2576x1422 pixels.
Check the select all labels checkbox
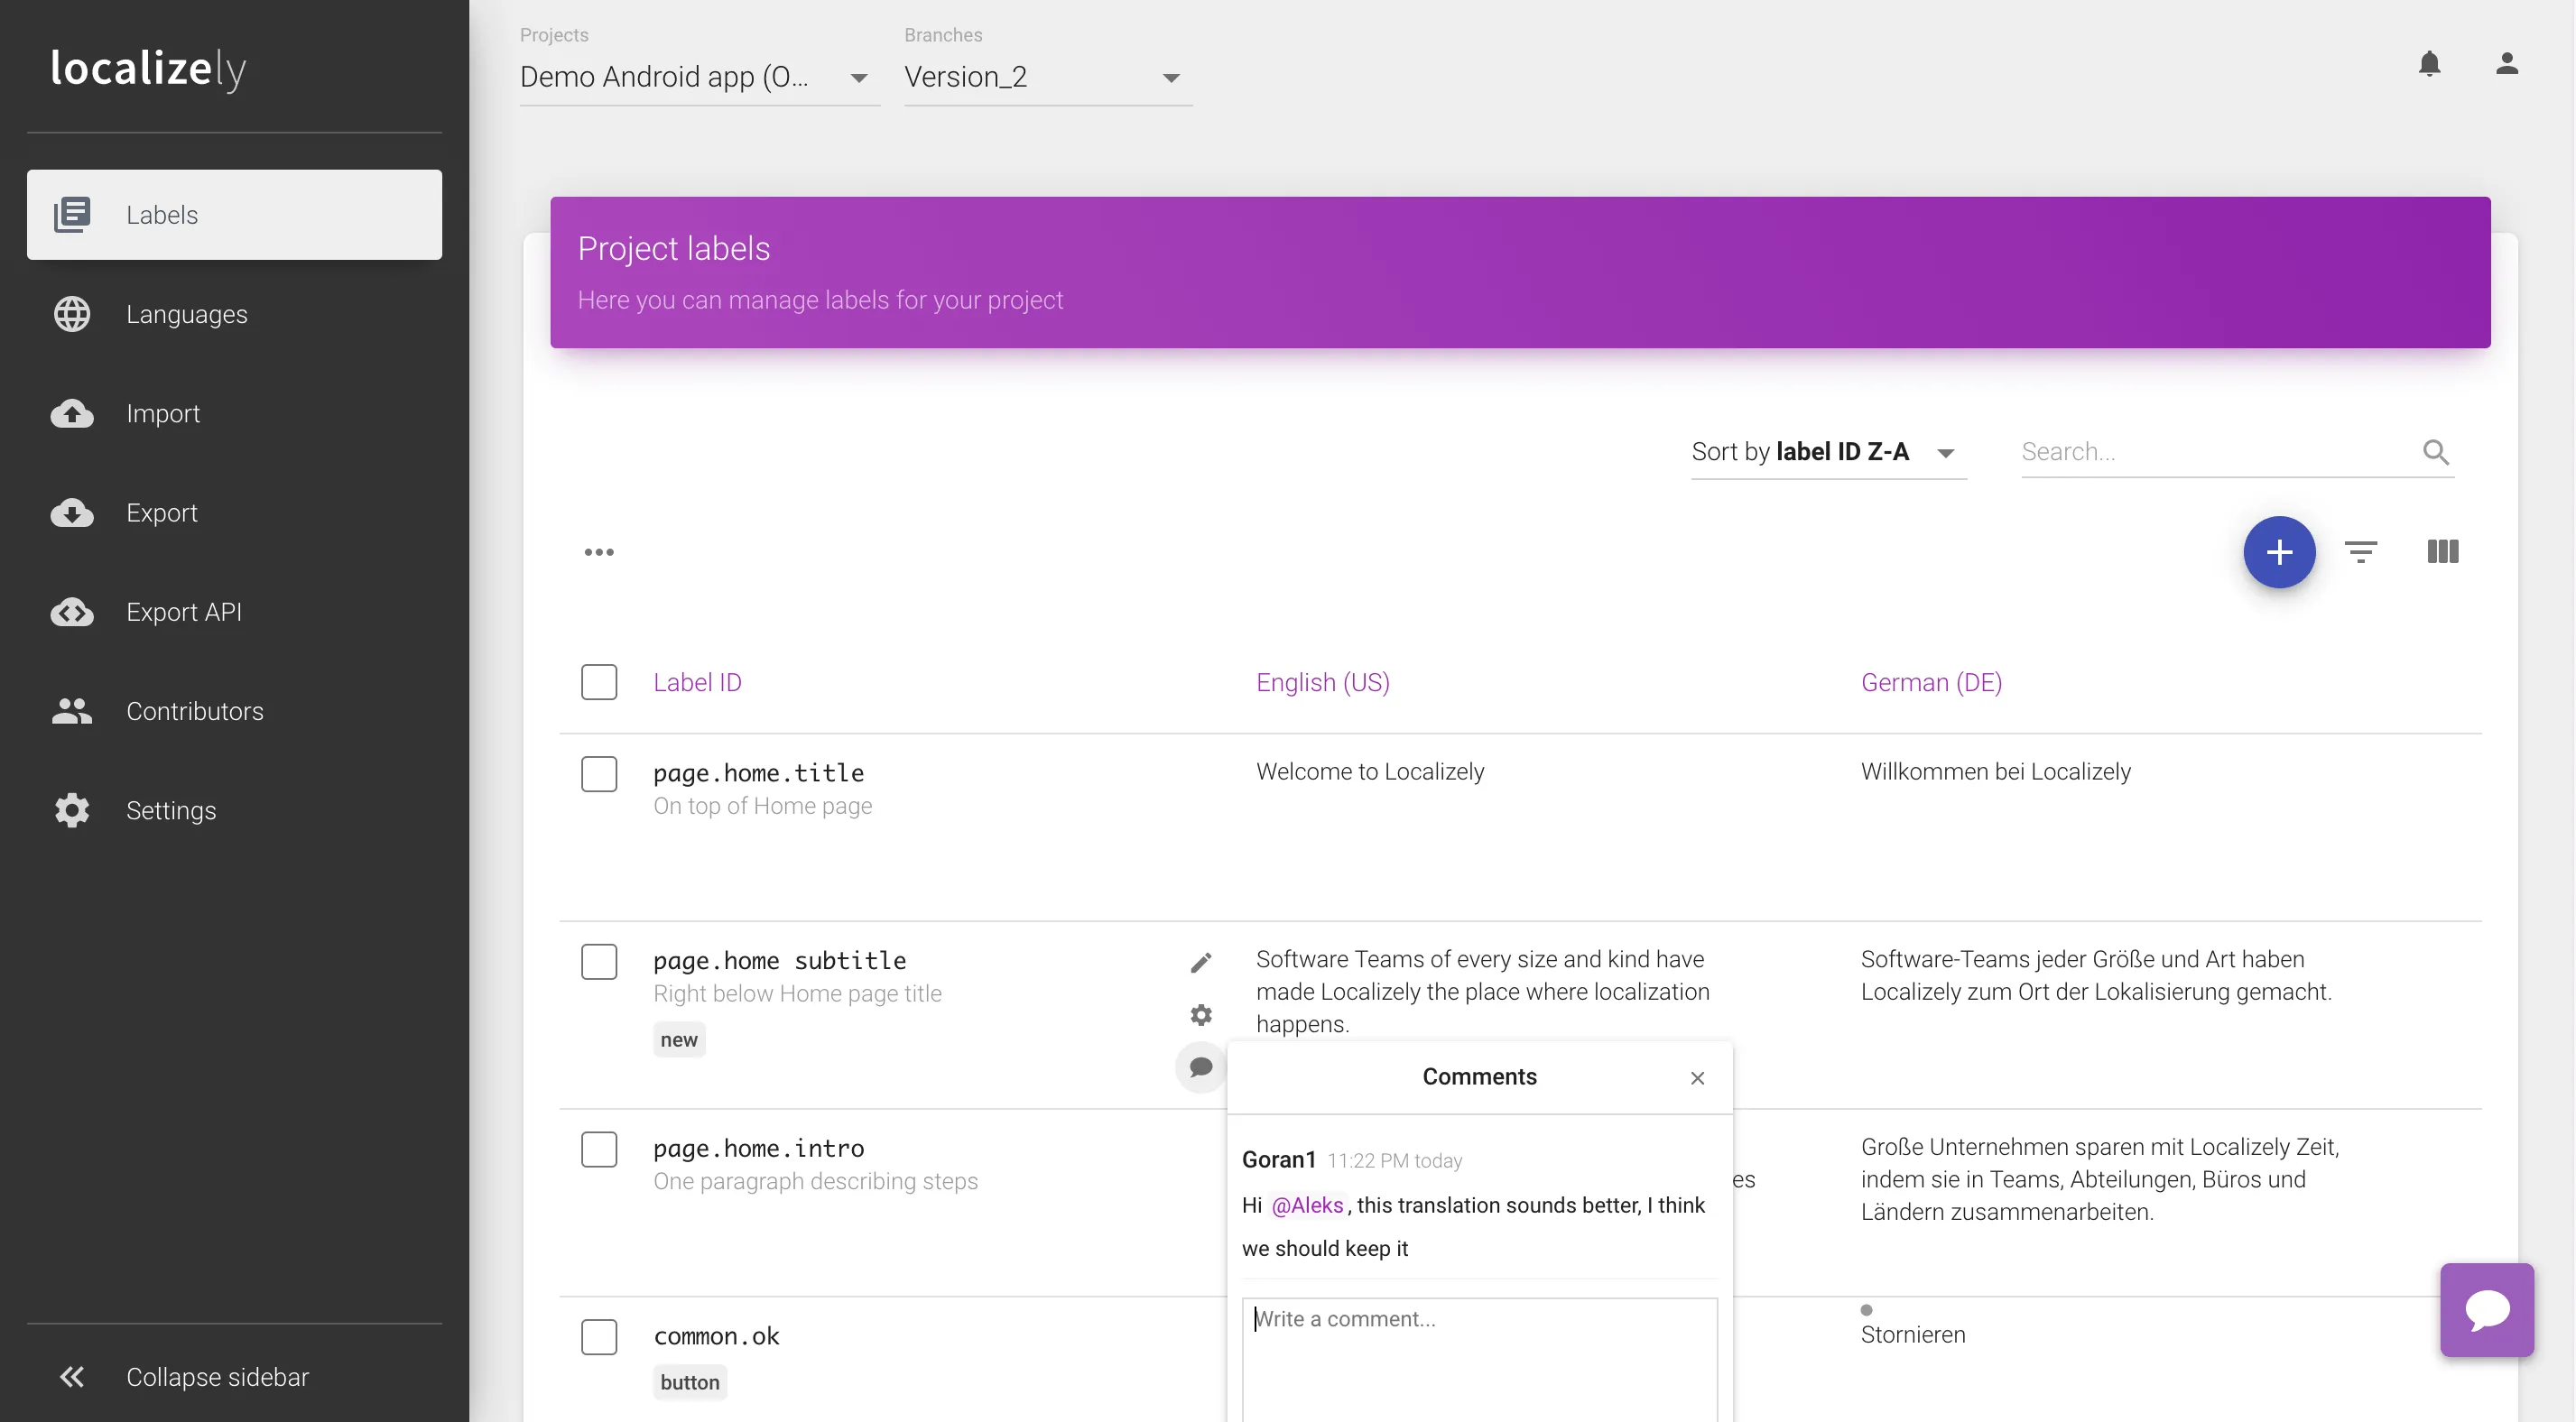pyautogui.click(x=599, y=681)
